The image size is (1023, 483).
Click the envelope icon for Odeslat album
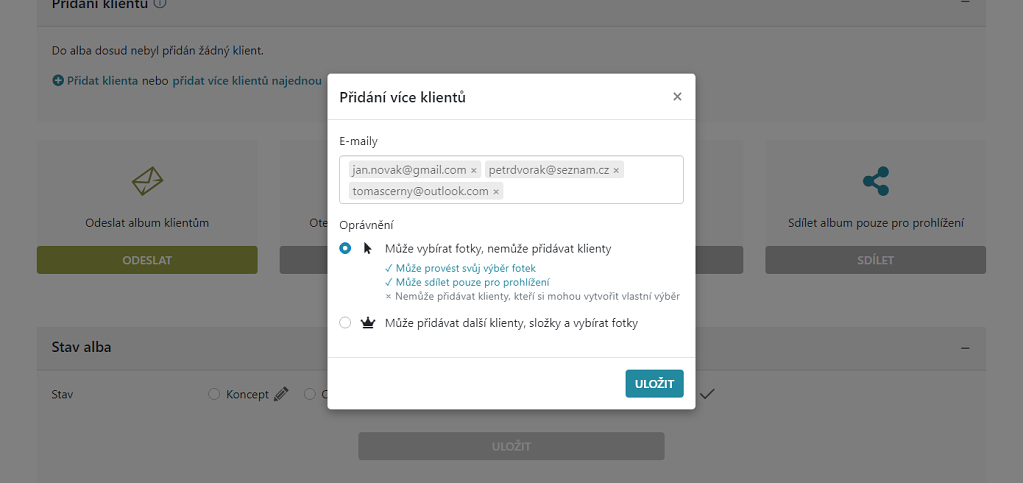click(147, 181)
